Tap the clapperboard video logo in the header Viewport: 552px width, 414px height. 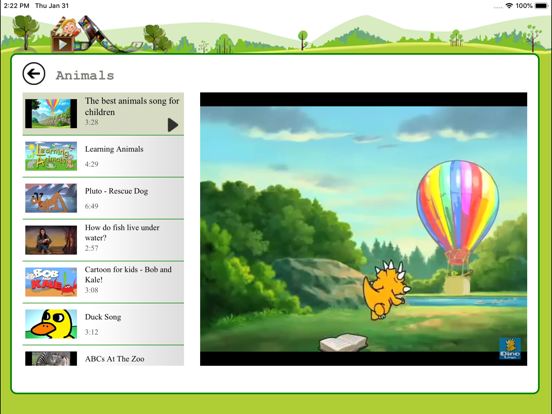point(66,34)
